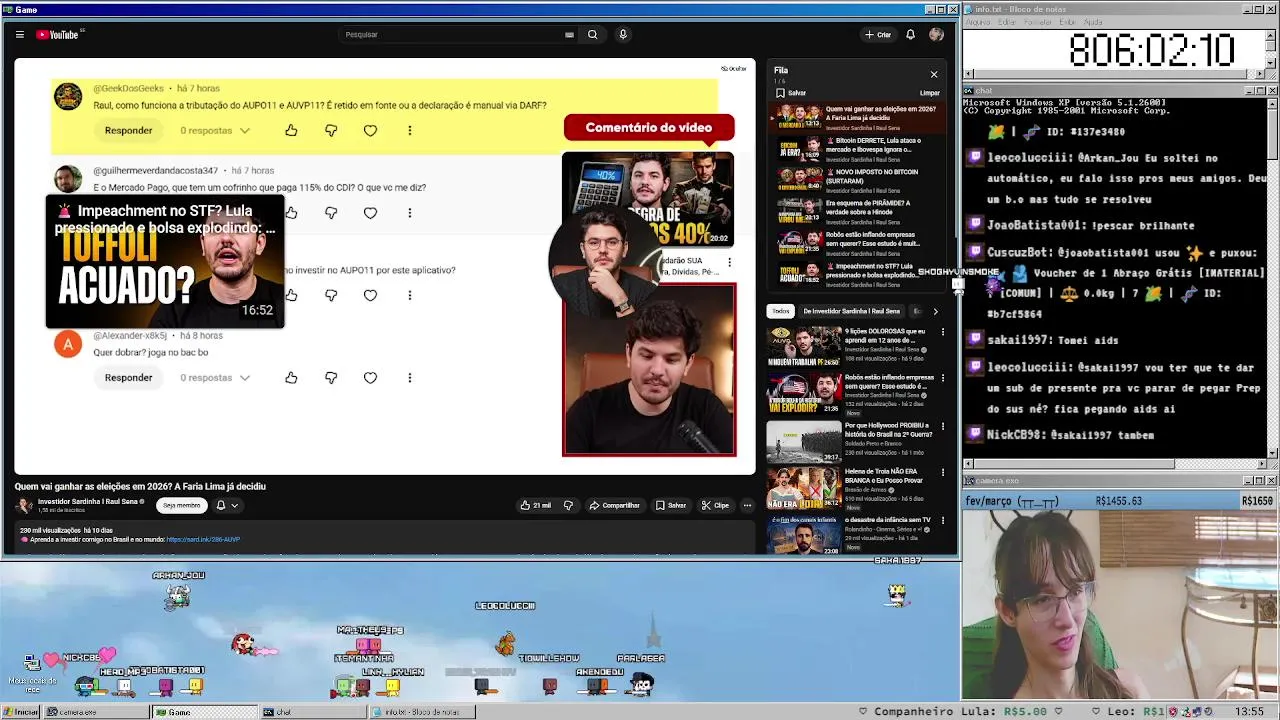
Task: Like the guilhermeverdandacosta347 comment
Action: point(291,213)
